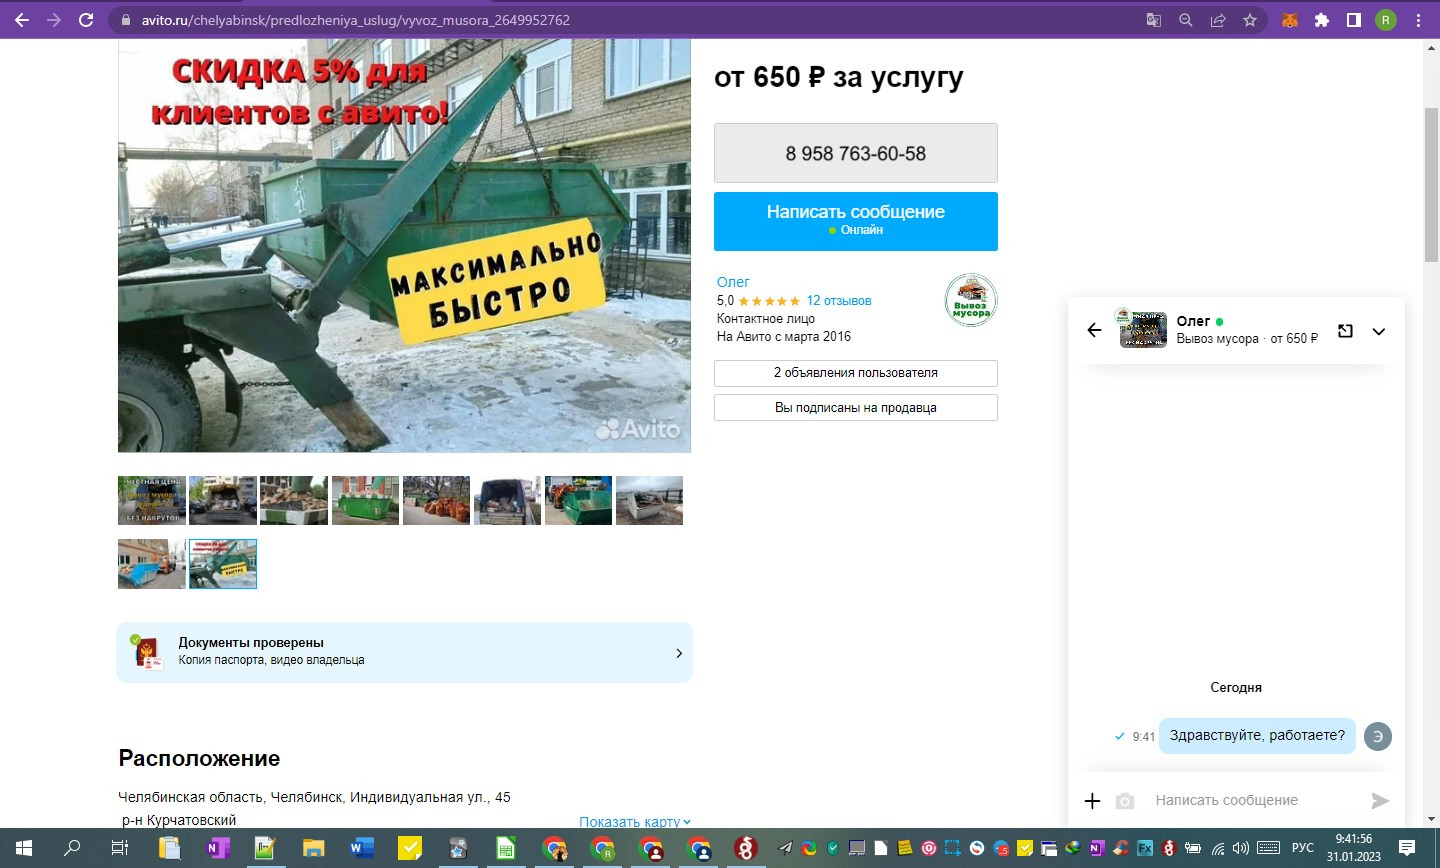
Task: Reload the Avito page
Action: (x=86, y=20)
